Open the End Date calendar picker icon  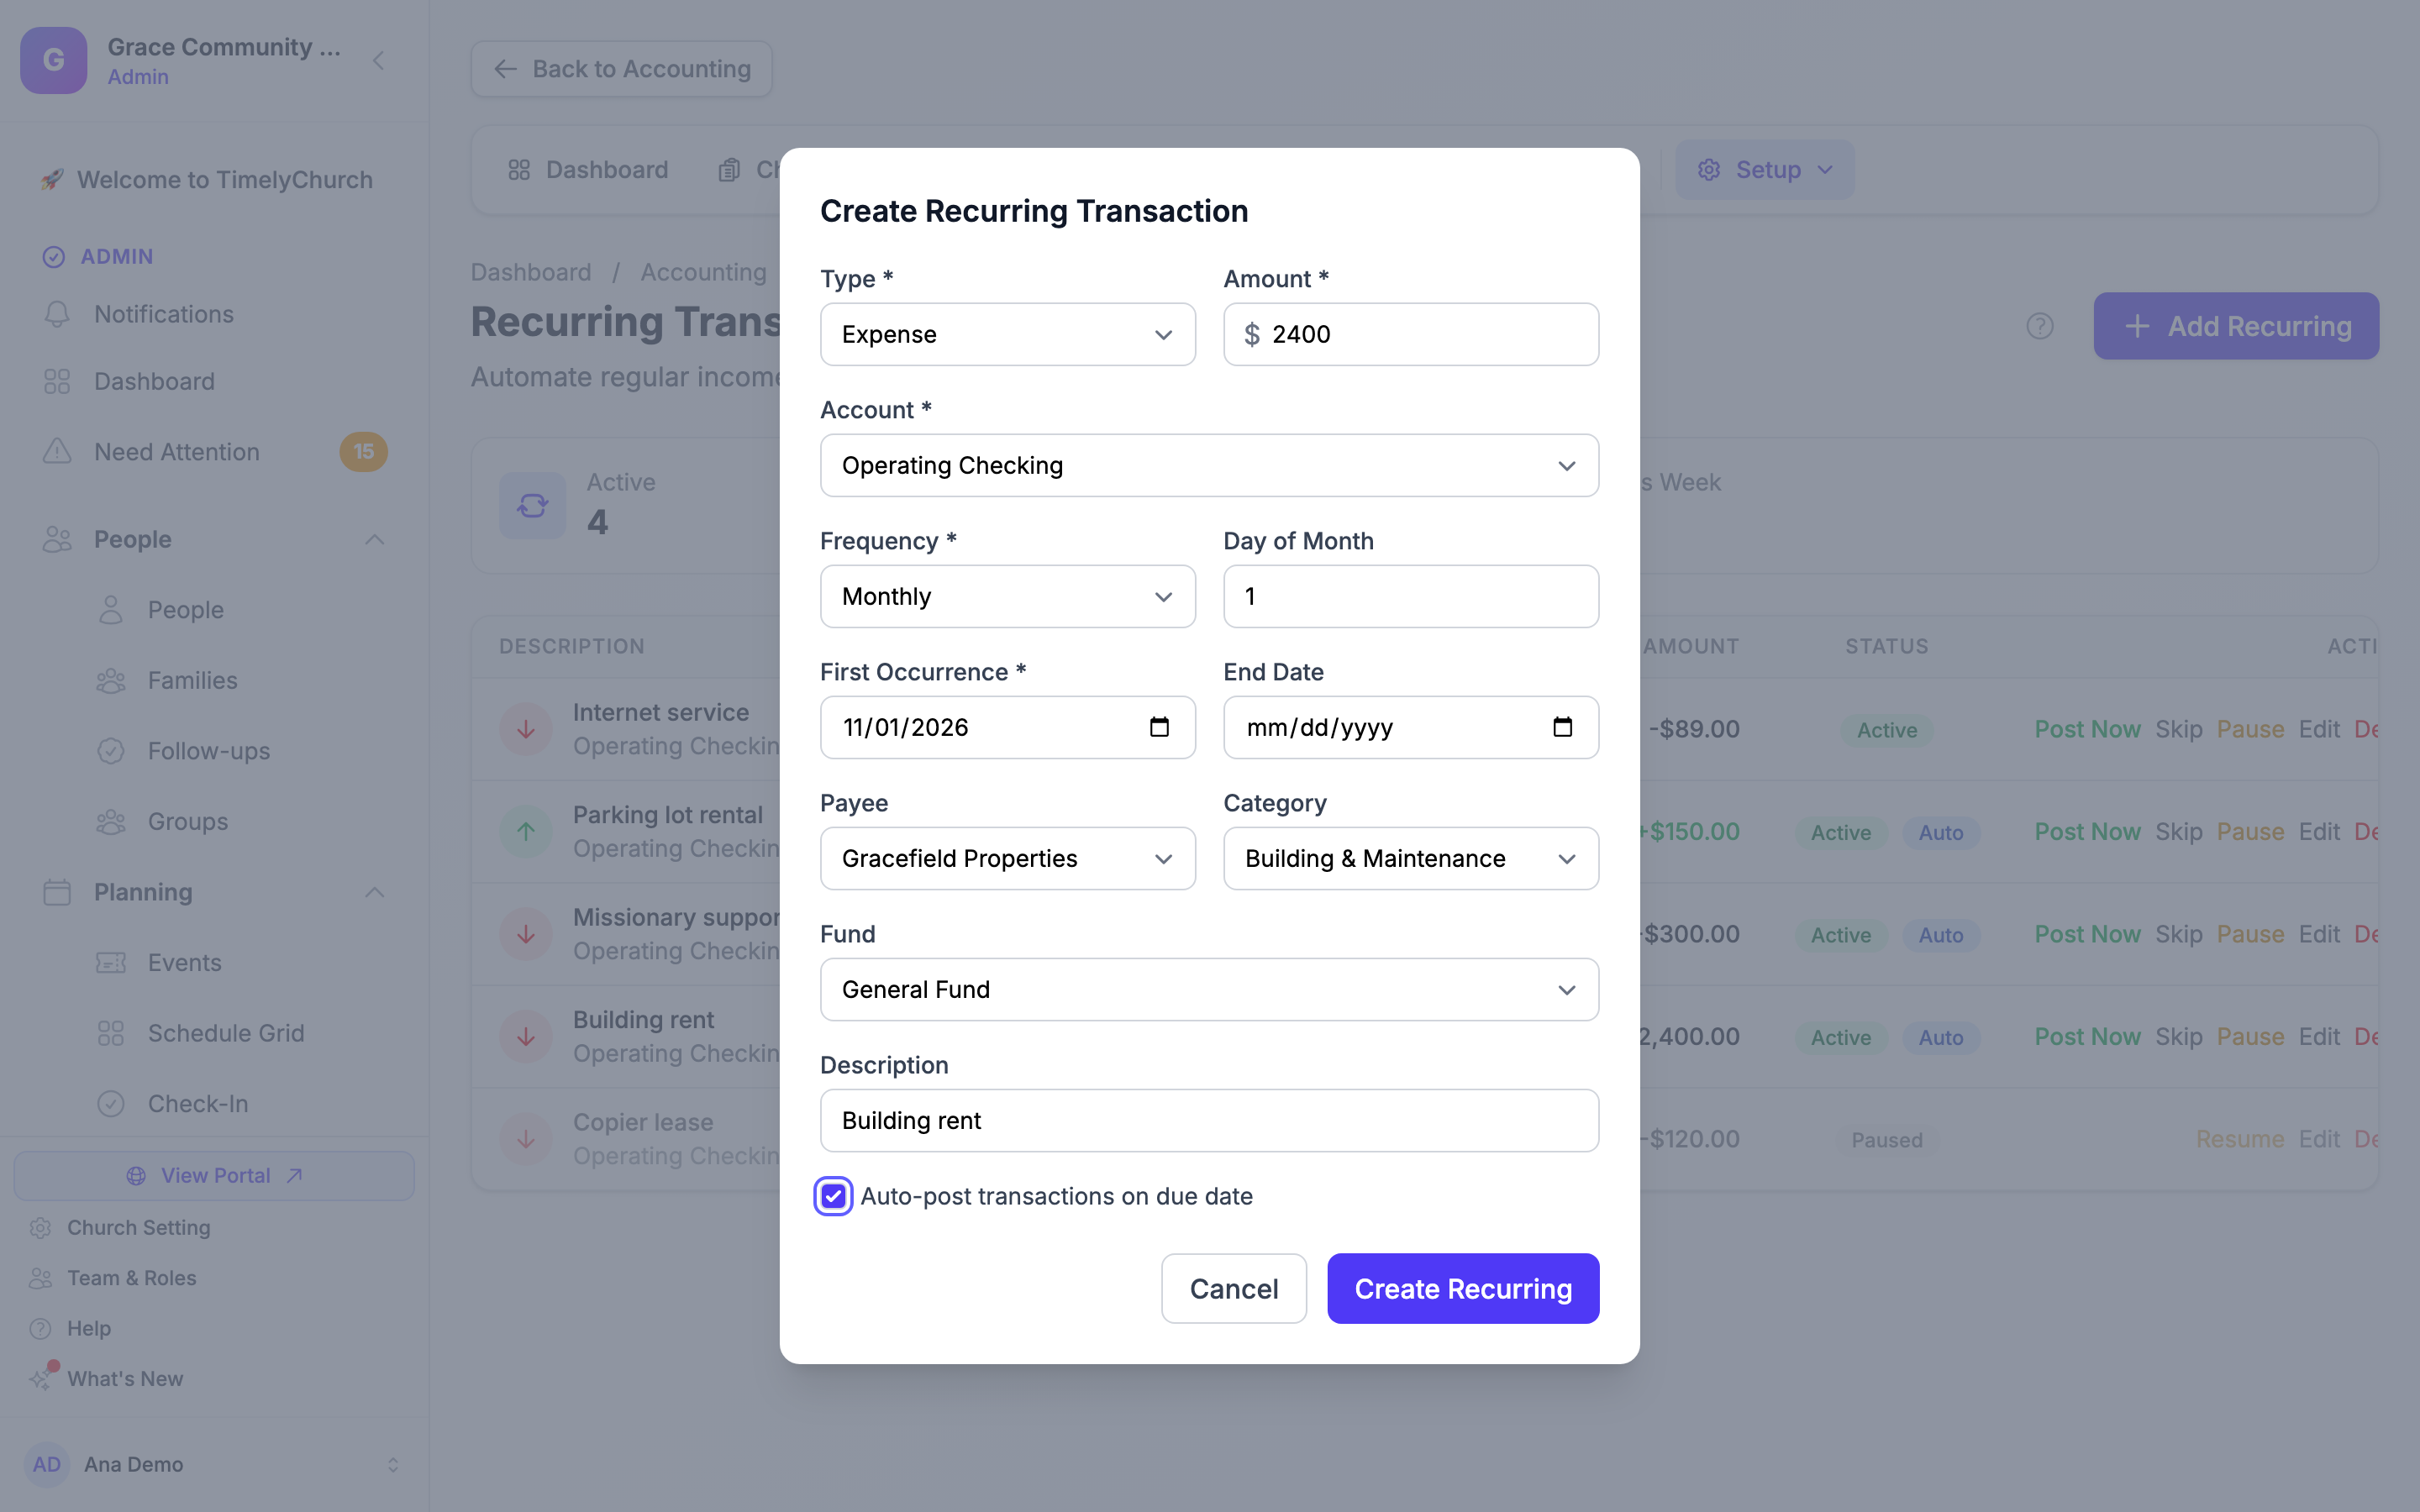click(x=1562, y=727)
